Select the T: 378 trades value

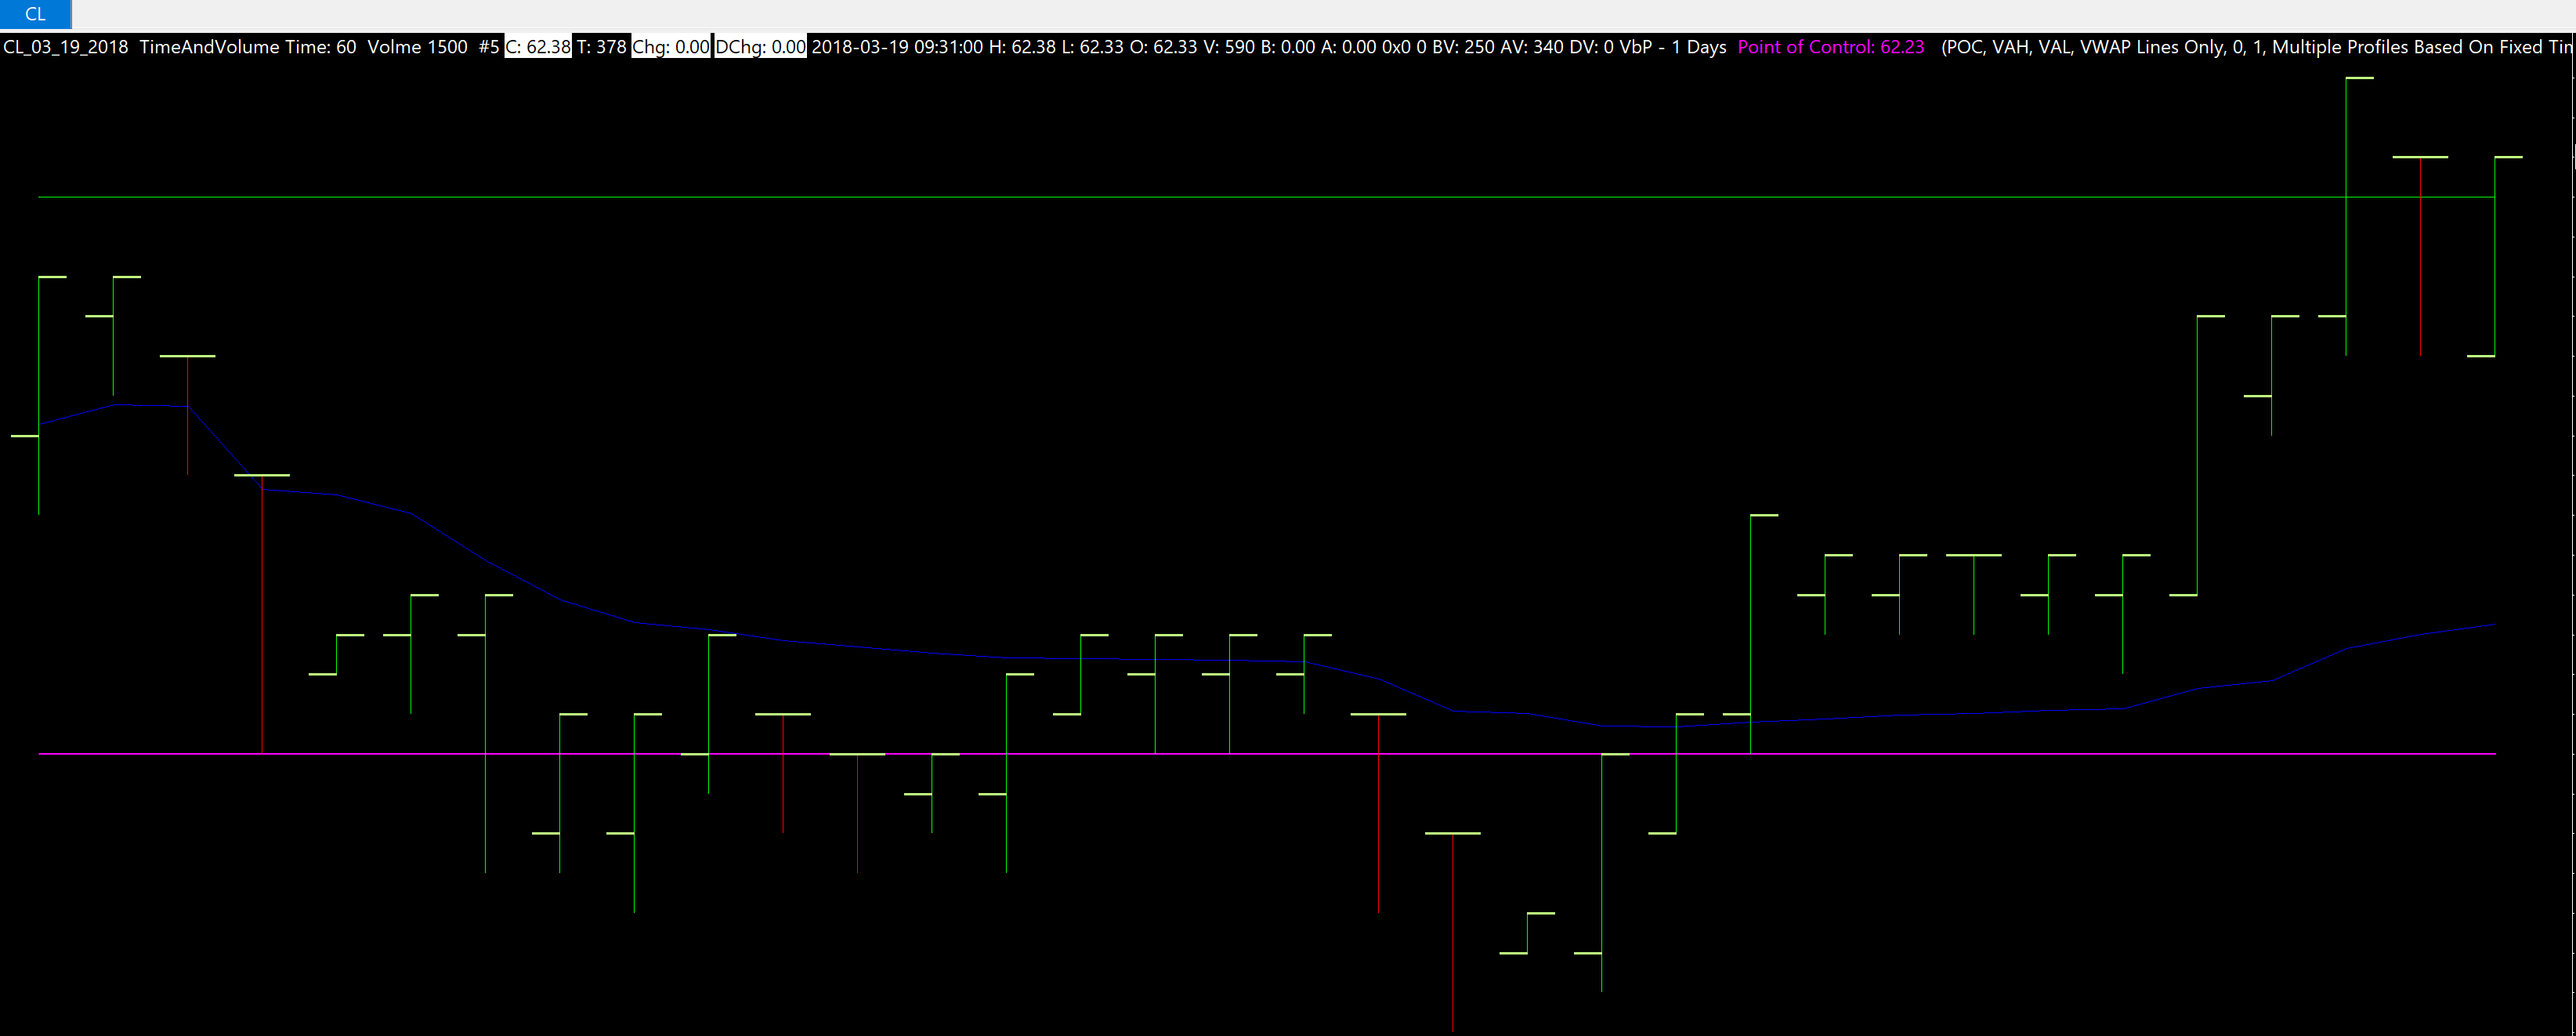click(x=602, y=47)
